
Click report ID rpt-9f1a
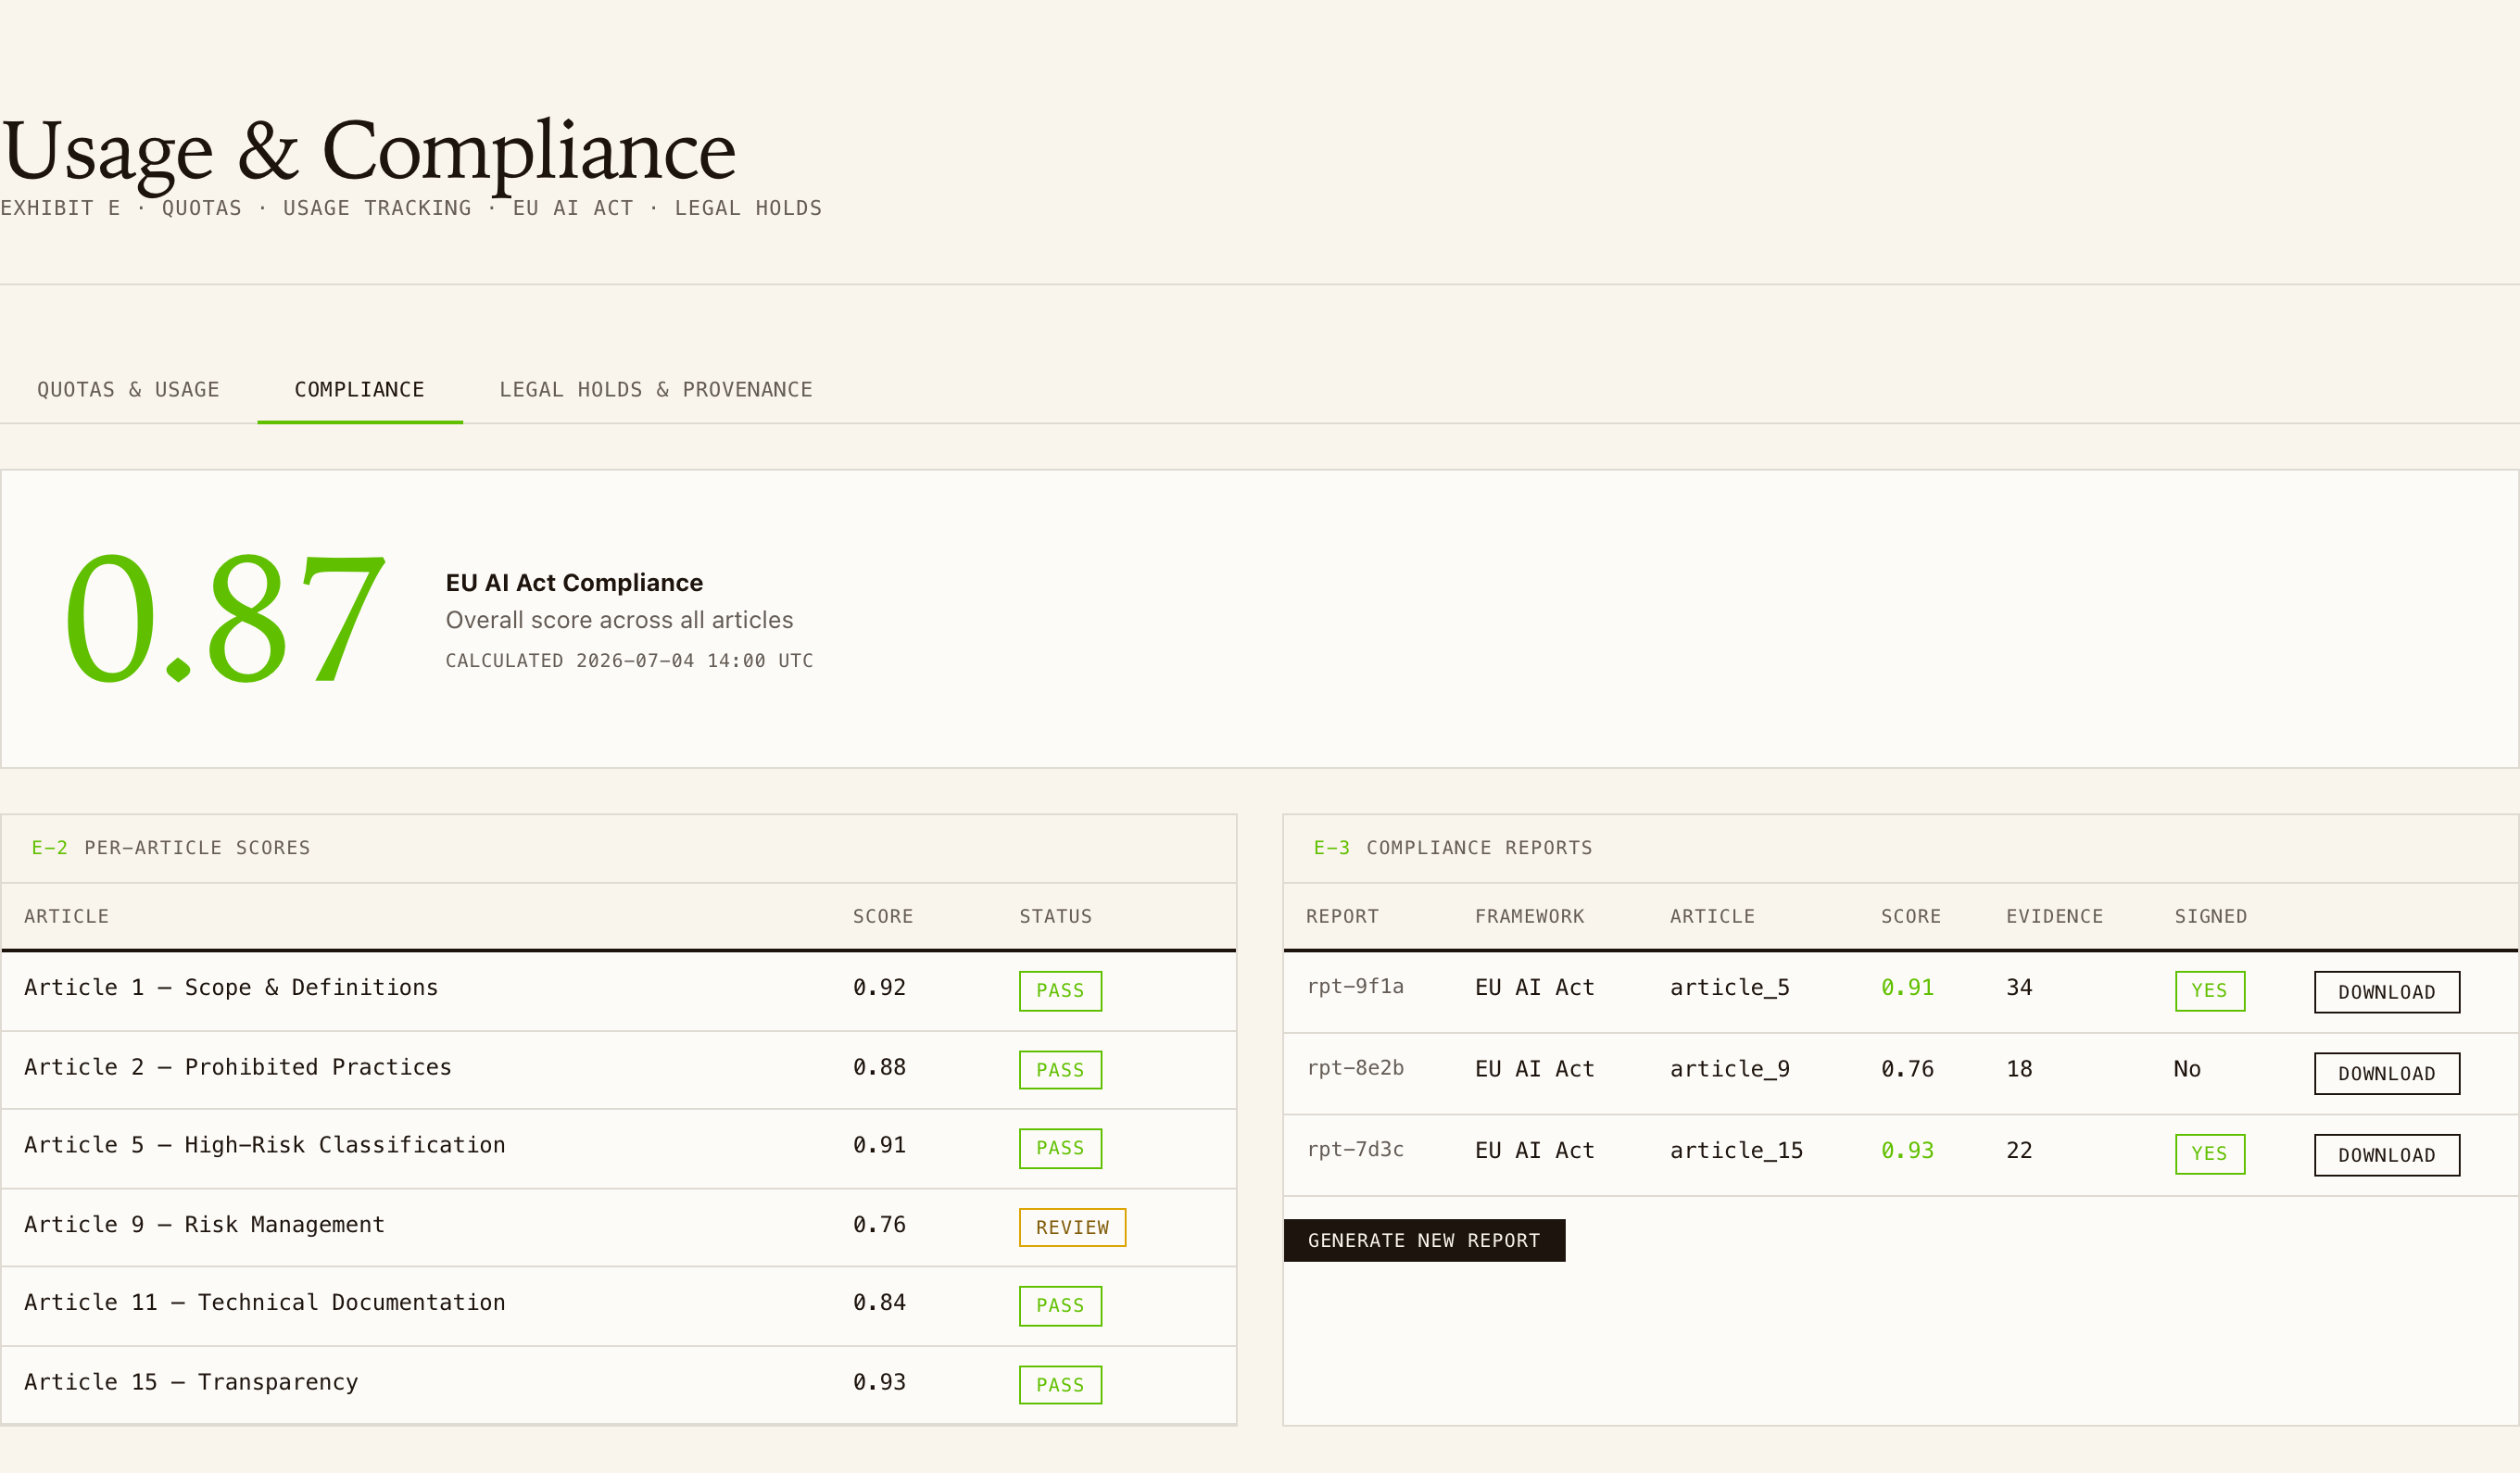1355,987
